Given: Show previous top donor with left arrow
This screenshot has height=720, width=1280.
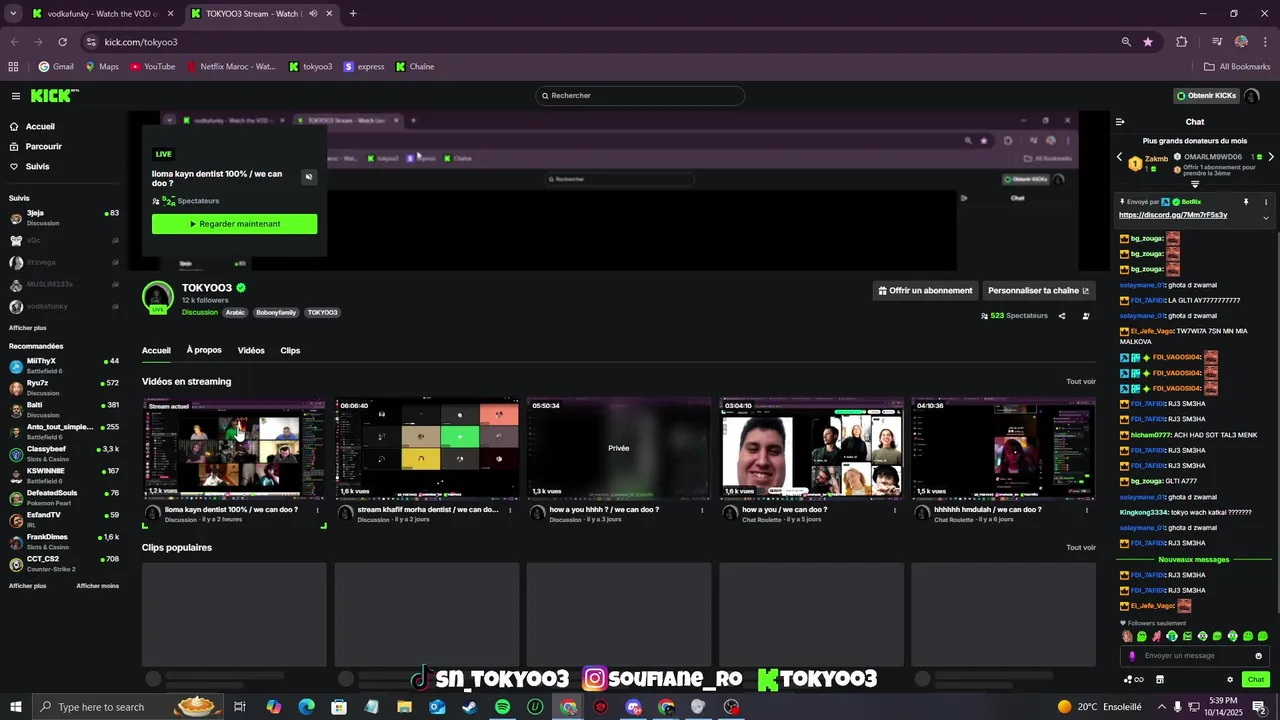Looking at the screenshot, I should 1119,157.
